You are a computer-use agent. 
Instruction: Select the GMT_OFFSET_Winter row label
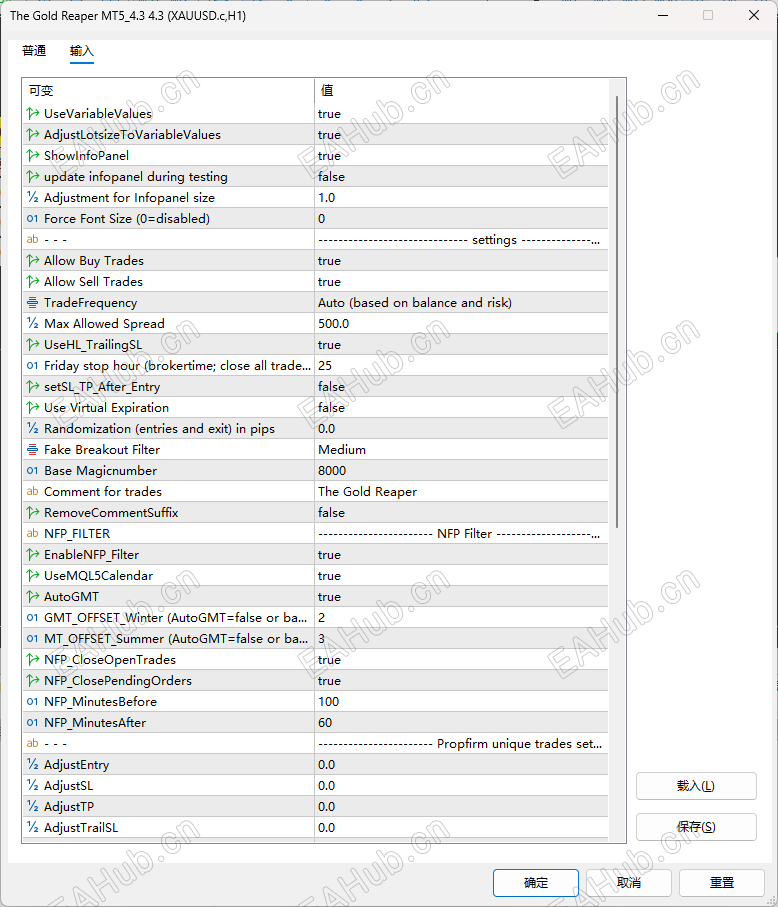(x=176, y=618)
